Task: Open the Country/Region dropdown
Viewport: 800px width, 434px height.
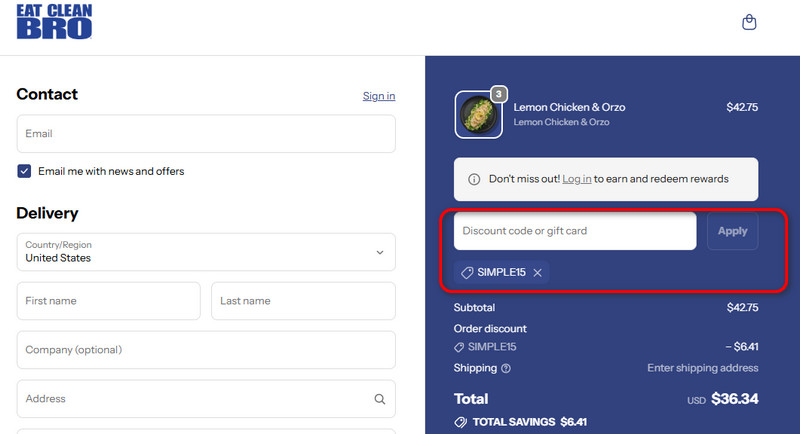Action: (x=206, y=252)
